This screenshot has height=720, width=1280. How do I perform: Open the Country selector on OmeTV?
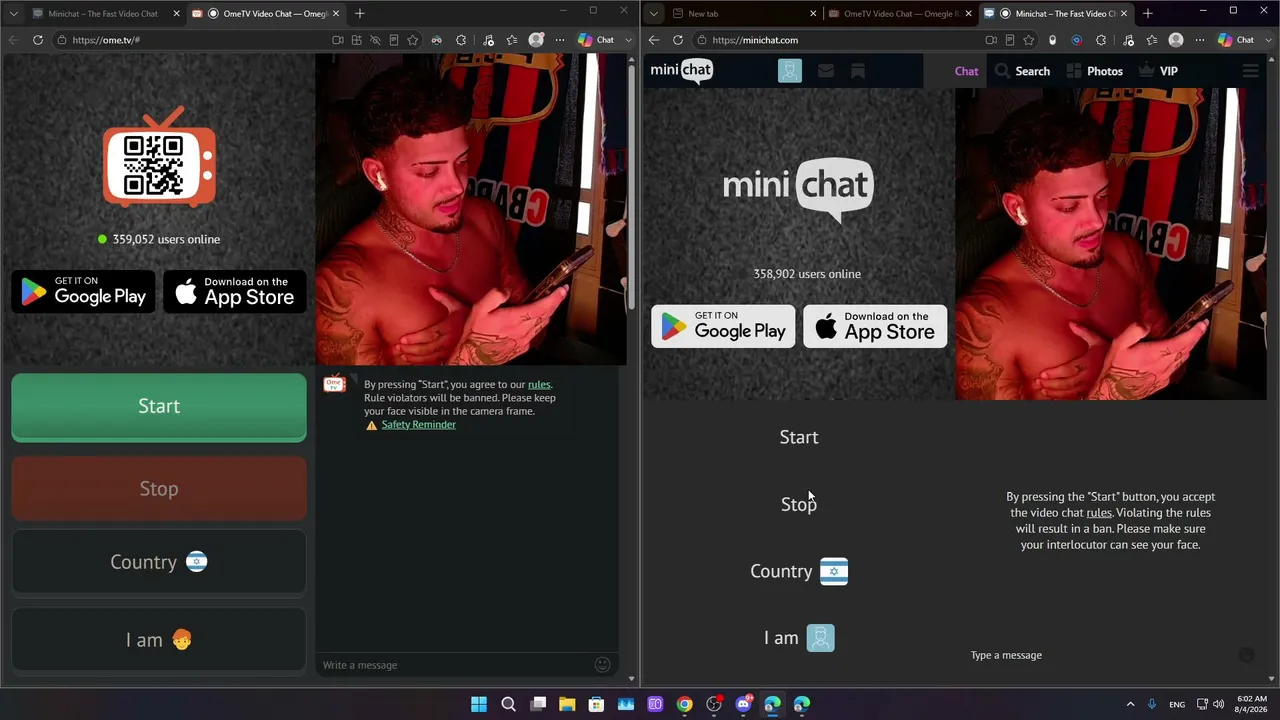pos(159,562)
